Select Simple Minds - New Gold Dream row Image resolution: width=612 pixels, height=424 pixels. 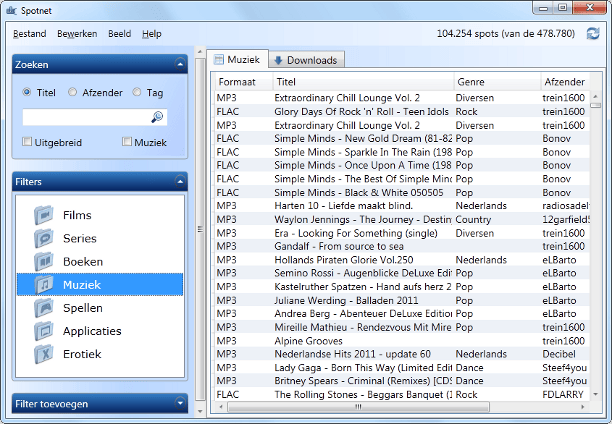click(x=402, y=139)
